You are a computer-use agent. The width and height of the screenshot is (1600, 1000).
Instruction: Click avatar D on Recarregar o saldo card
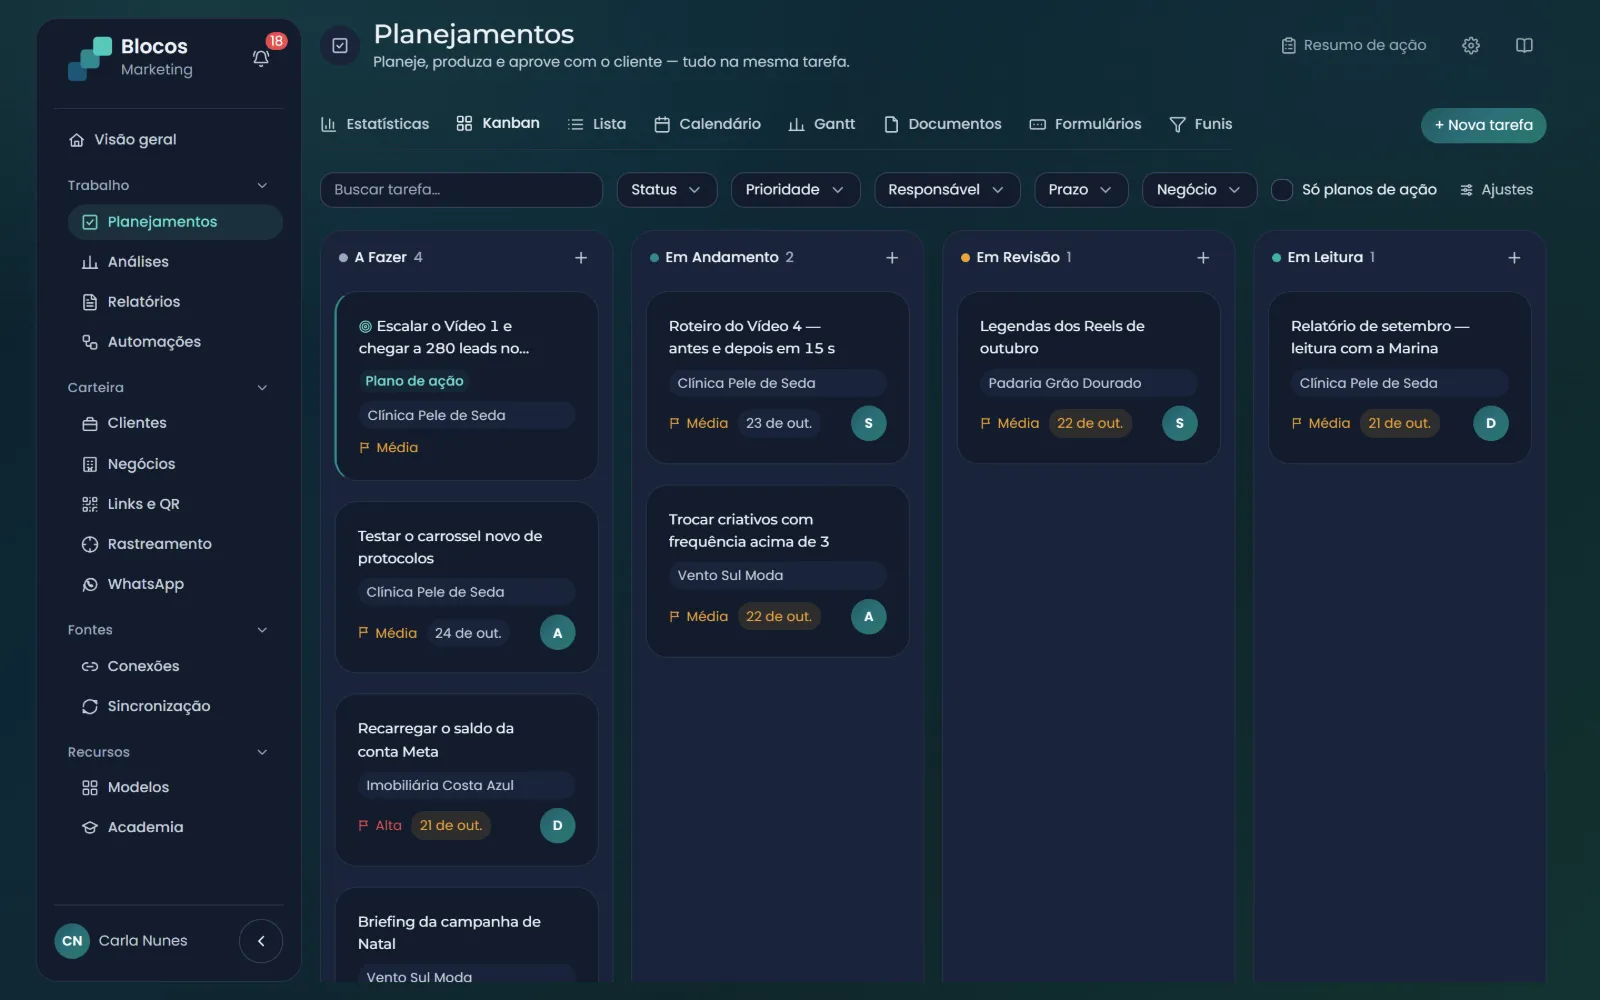point(557,825)
